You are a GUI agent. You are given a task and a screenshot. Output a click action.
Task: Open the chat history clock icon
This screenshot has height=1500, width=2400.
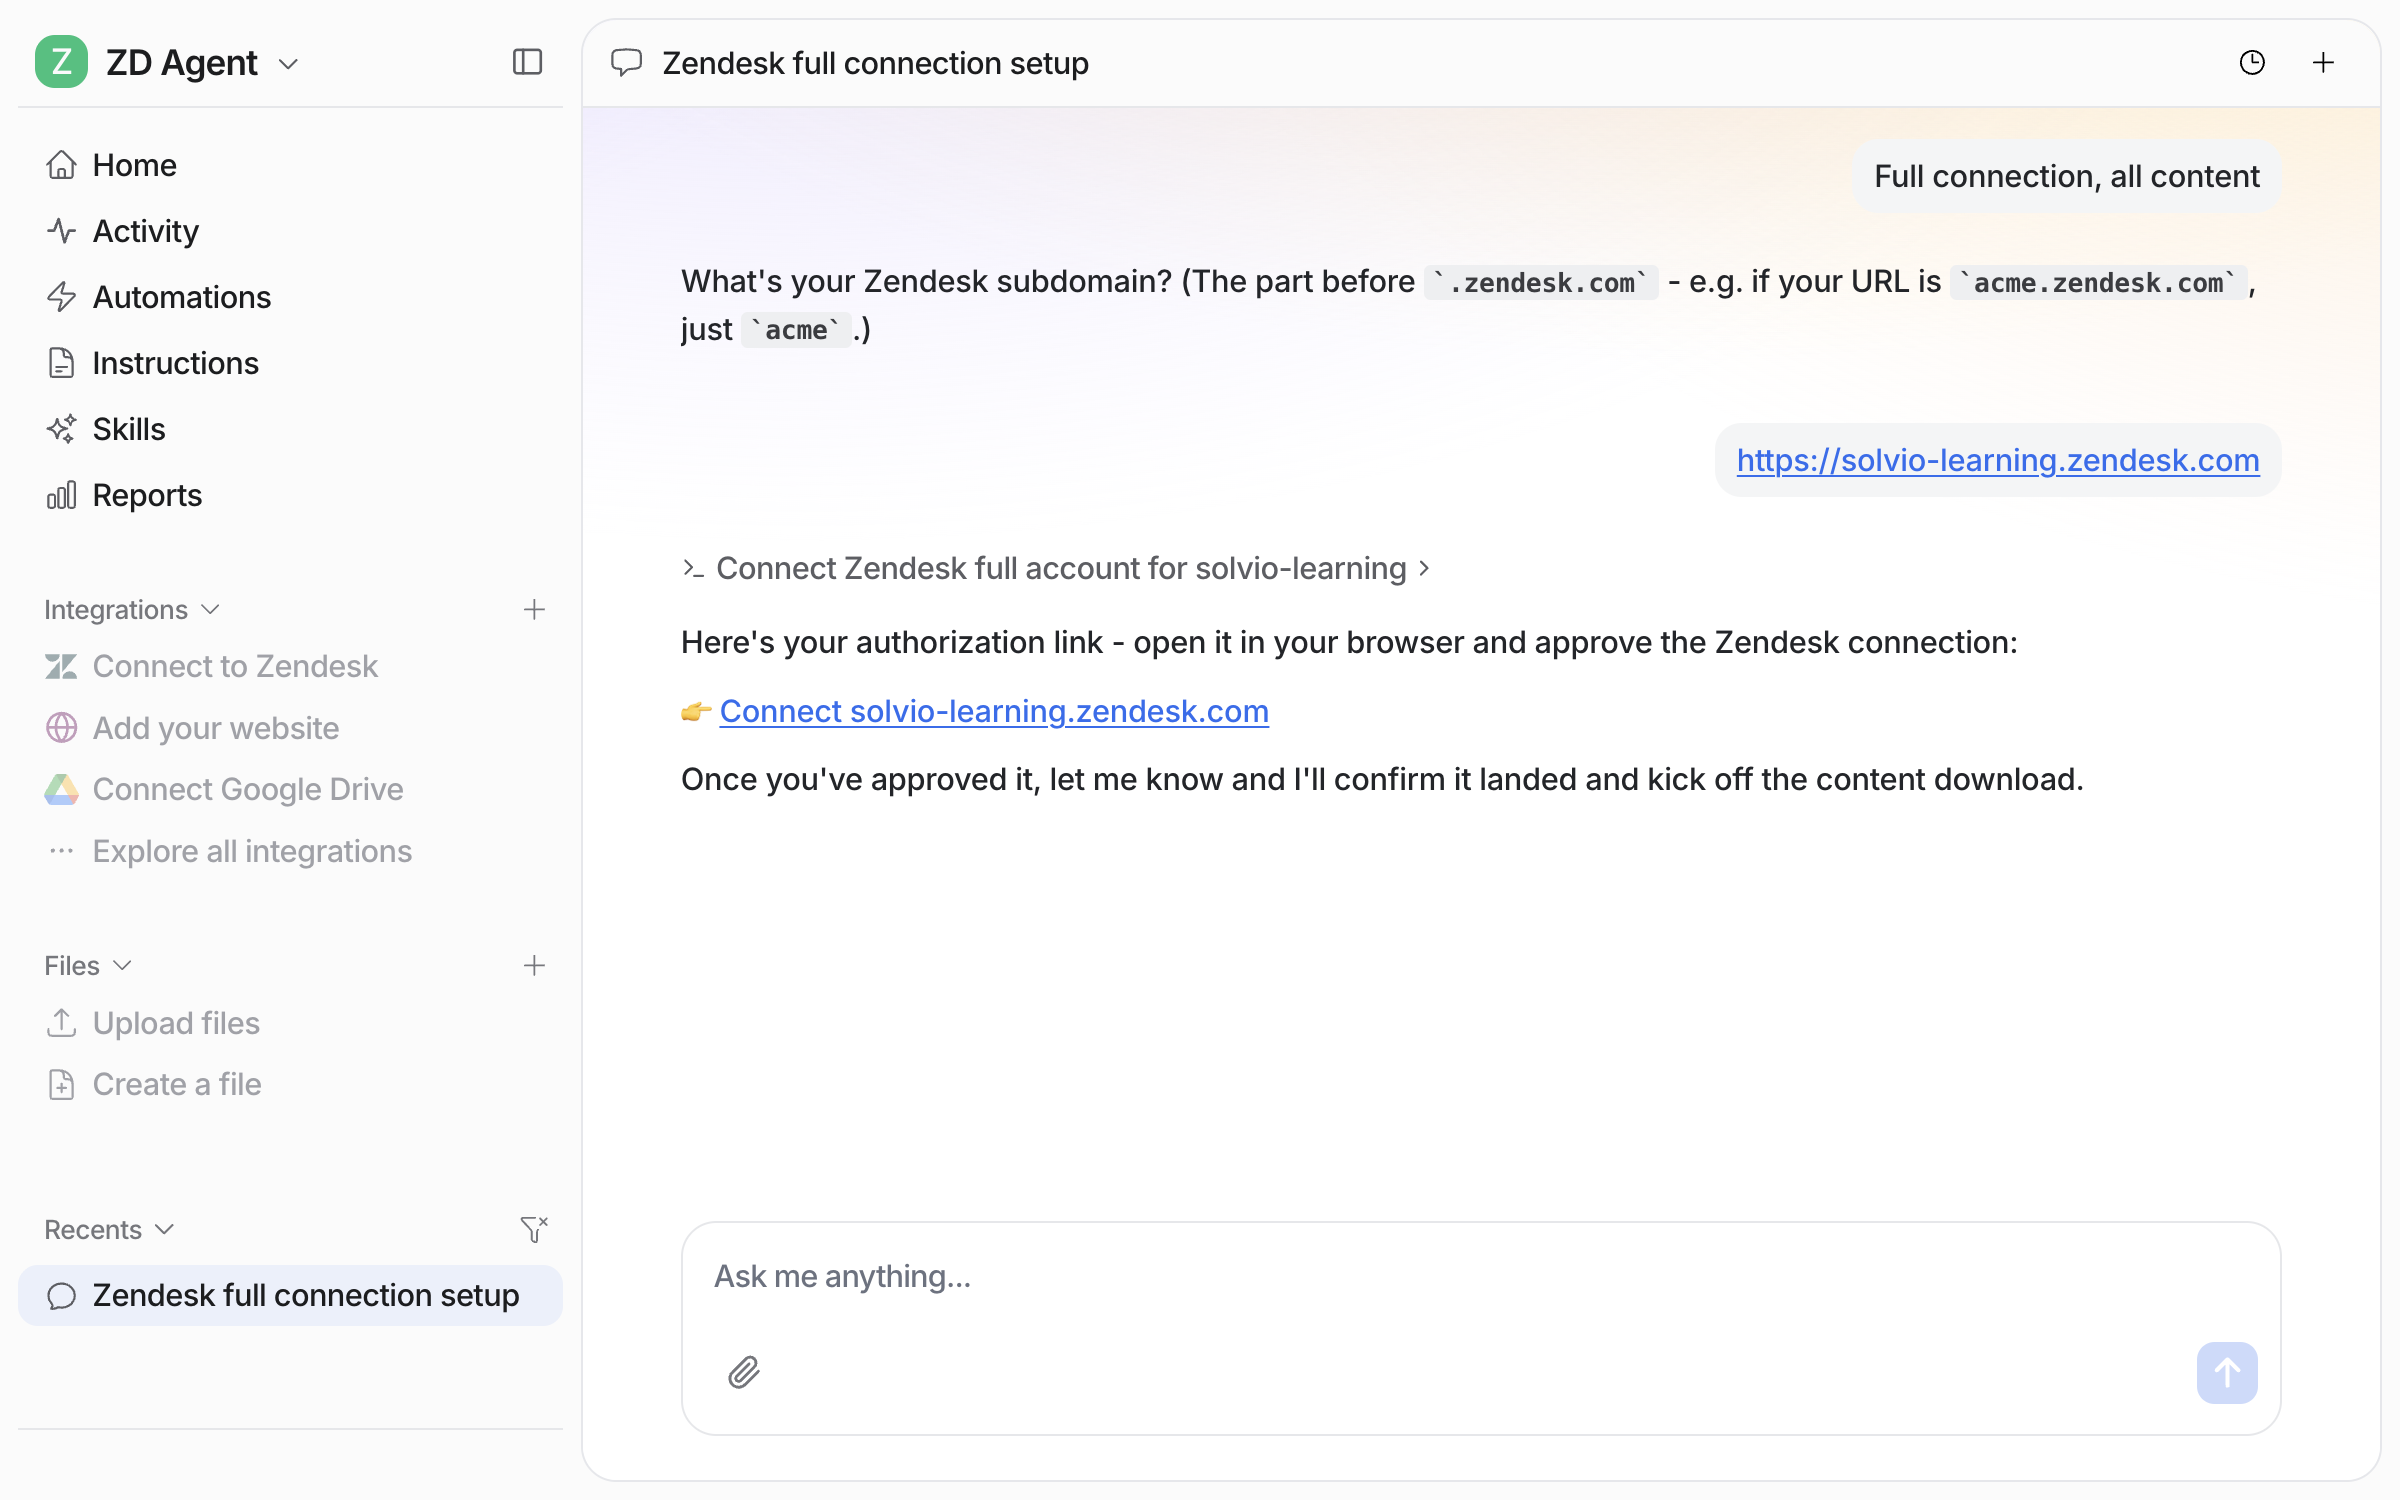[x=2252, y=63]
